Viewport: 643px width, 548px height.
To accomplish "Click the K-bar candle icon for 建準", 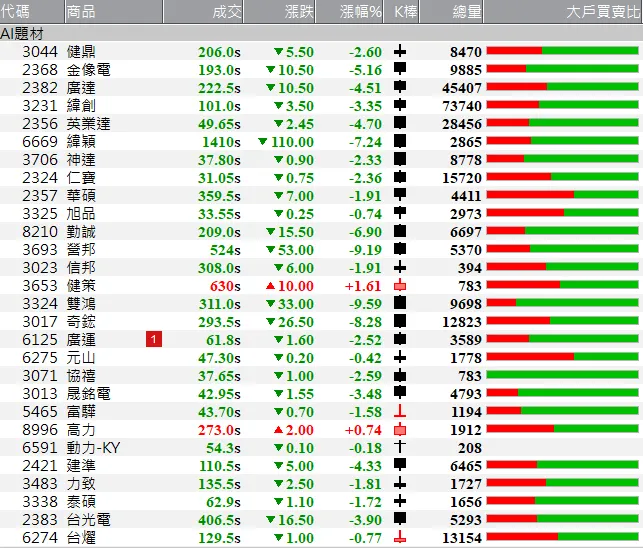I will coord(400,465).
